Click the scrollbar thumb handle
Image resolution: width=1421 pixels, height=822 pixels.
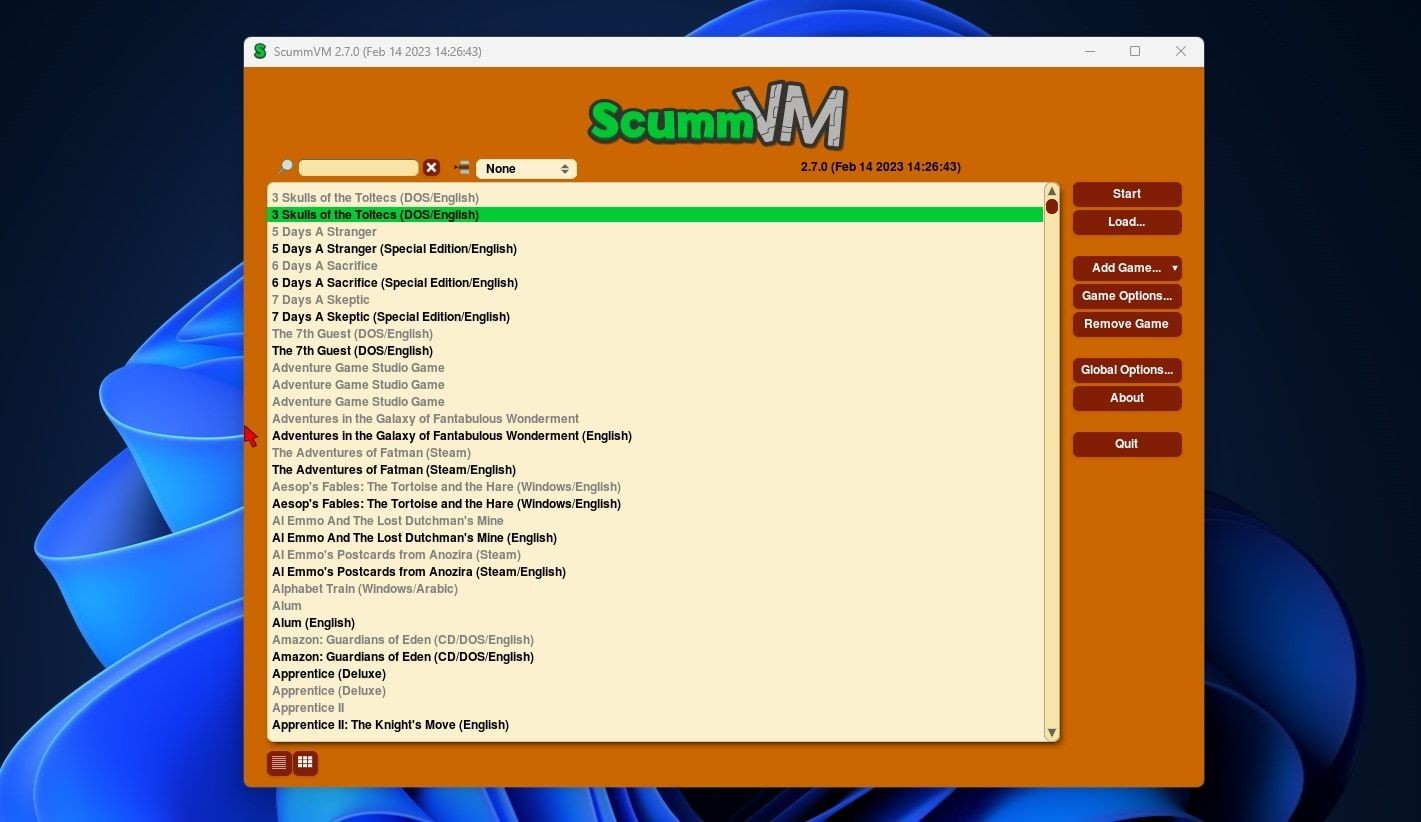[x=1051, y=207]
